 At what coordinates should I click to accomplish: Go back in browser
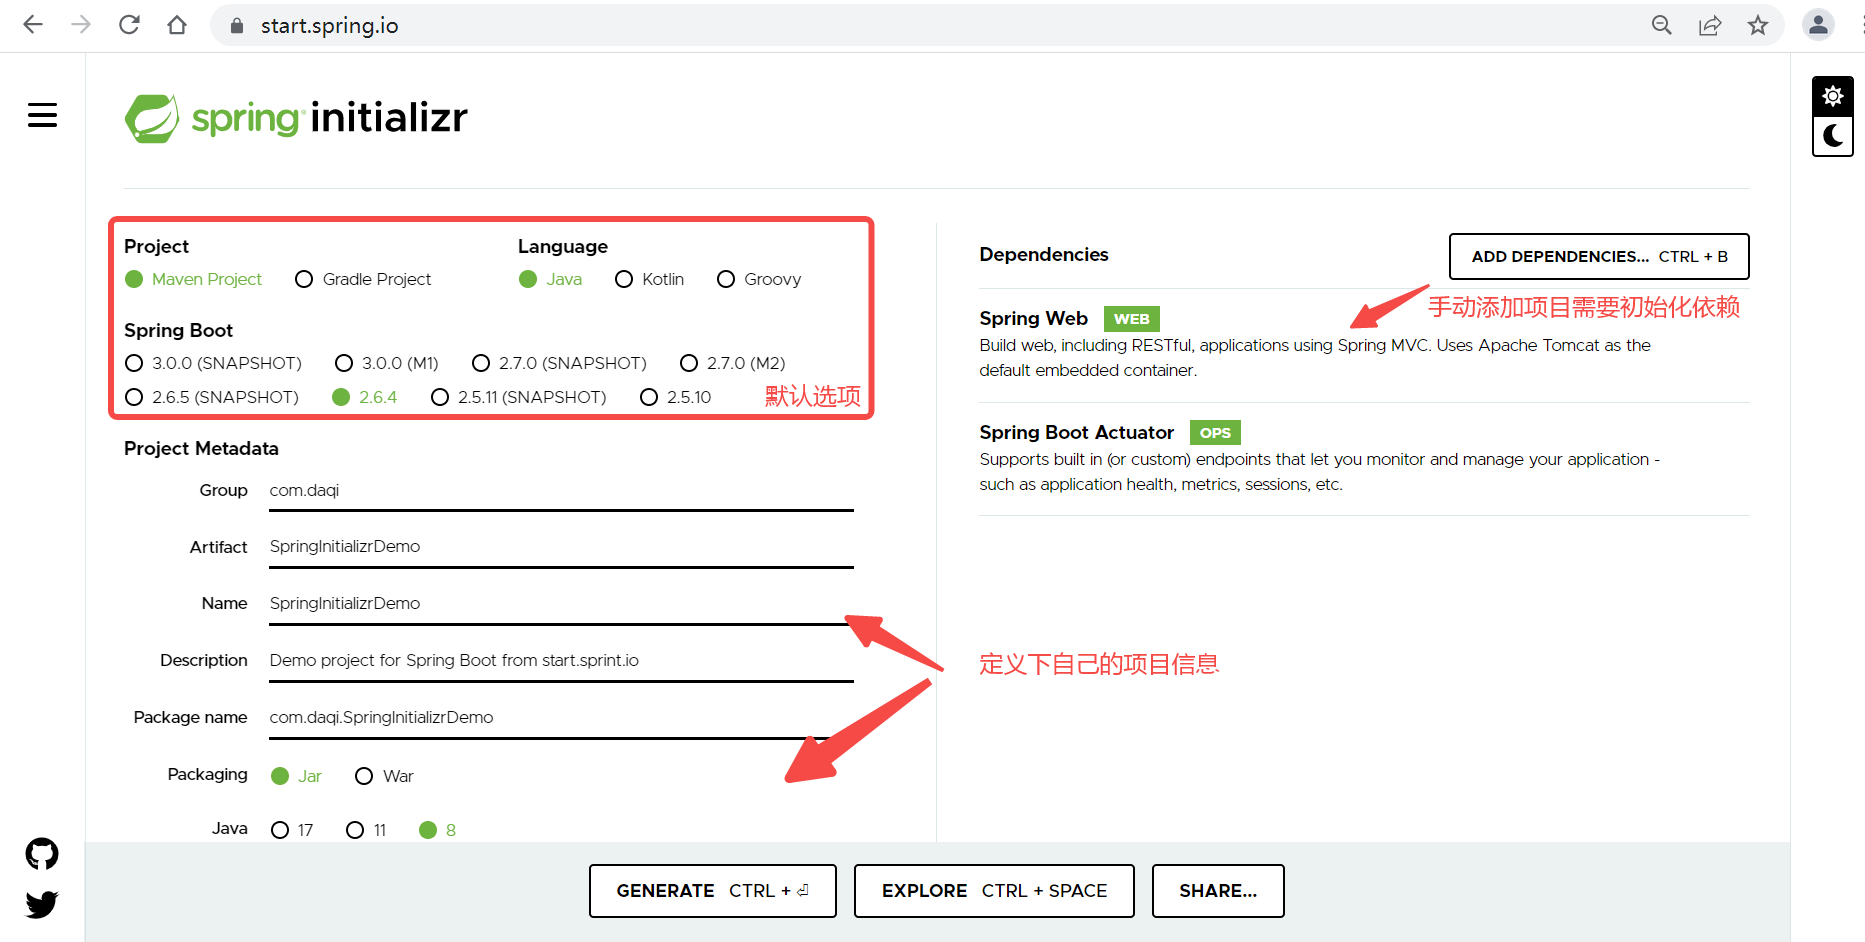tap(33, 25)
